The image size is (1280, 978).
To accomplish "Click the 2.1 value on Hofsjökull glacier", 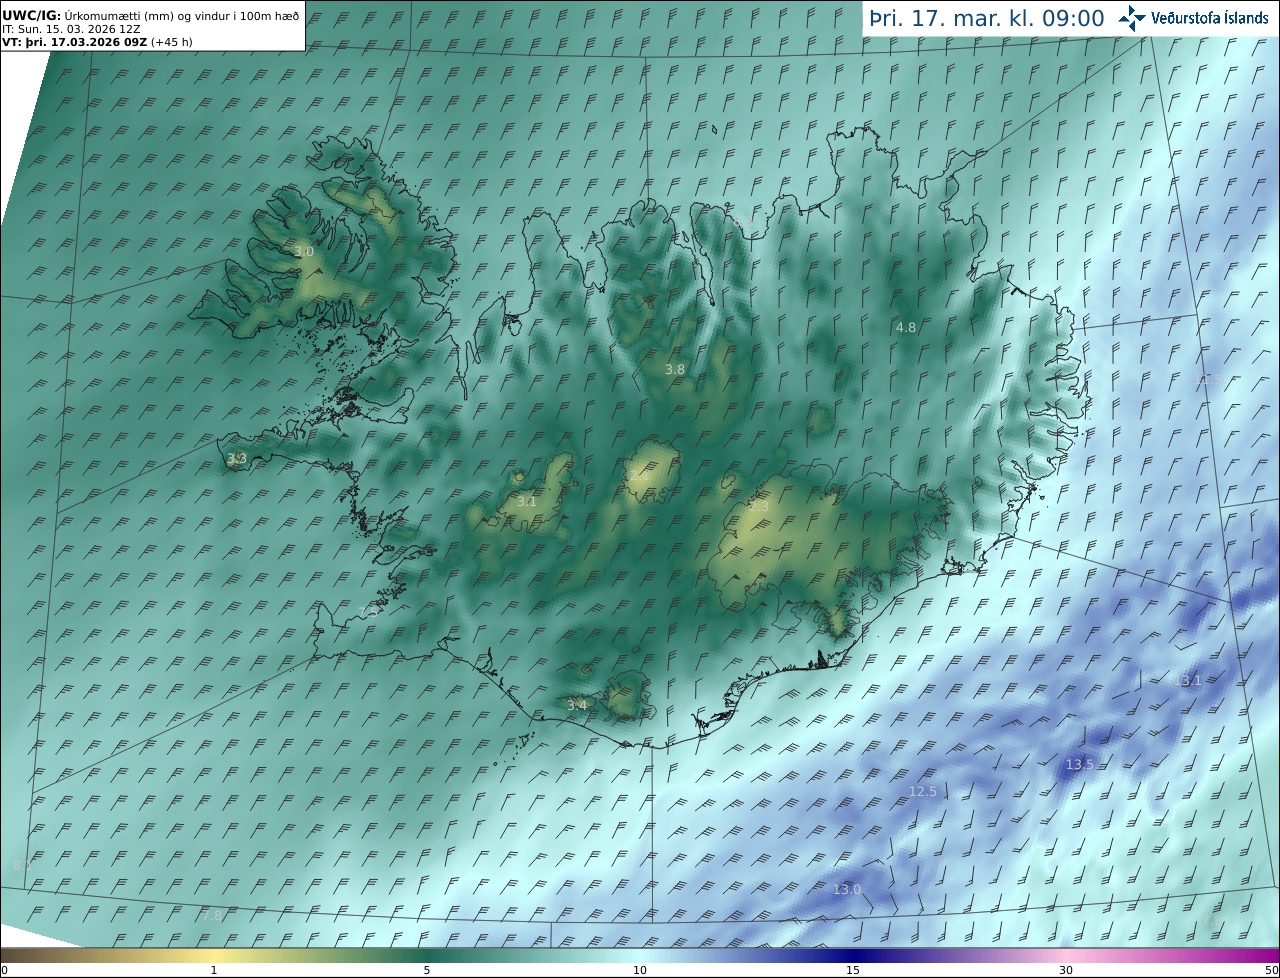I will pyautogui.click(x=640, y=475).
